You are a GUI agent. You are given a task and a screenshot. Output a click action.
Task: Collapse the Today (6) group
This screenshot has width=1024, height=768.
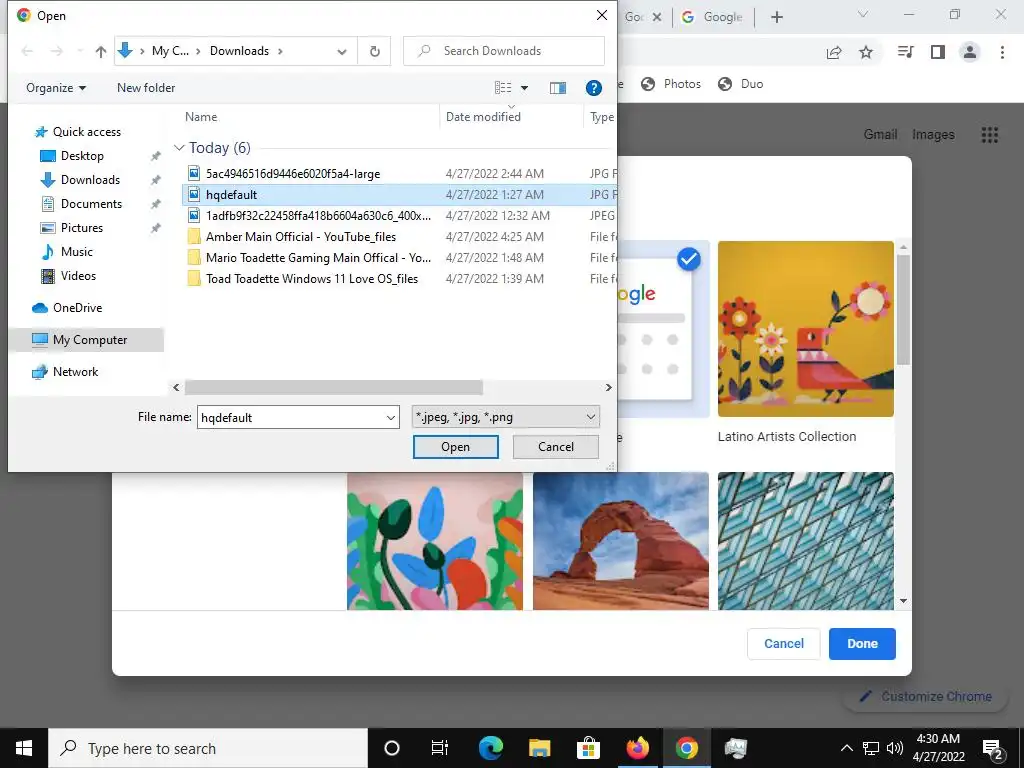(179, 148)
